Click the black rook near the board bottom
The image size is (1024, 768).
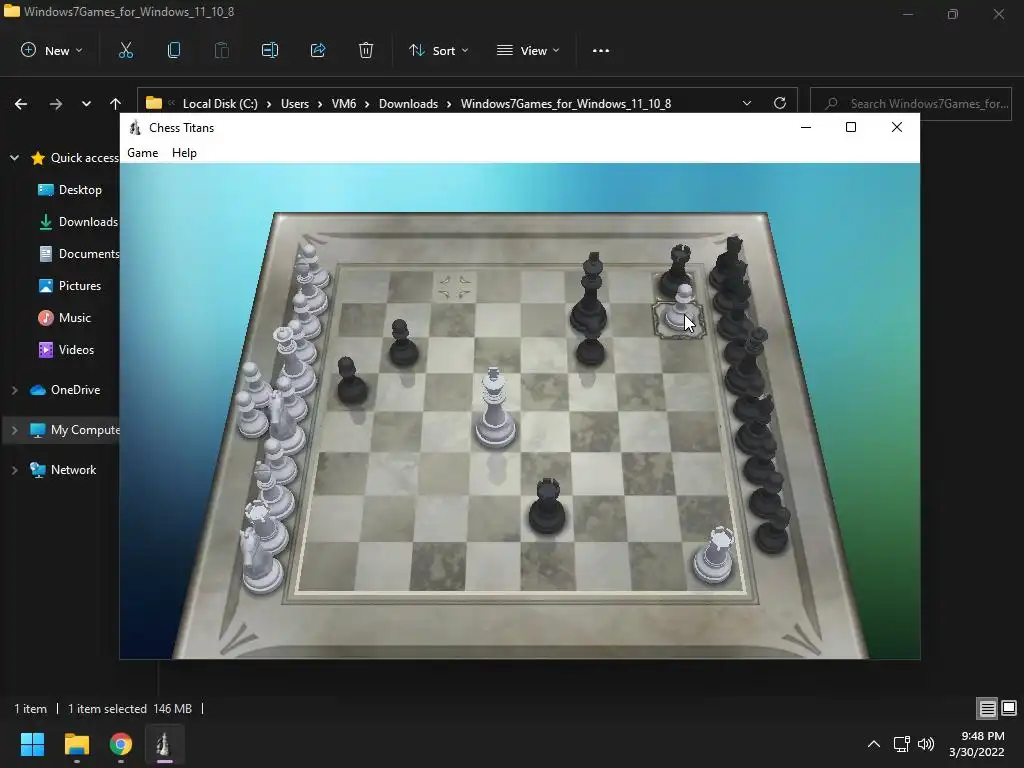(x=547, y=508)
